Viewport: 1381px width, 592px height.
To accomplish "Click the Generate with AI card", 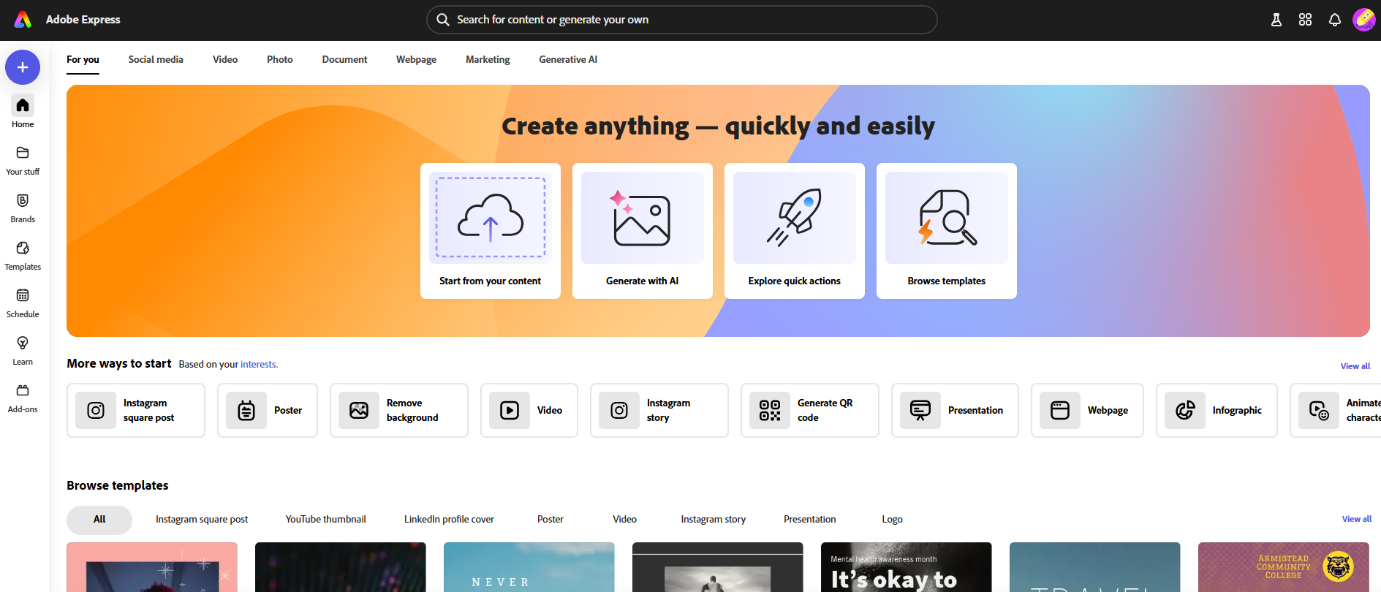I will [642, 231].
